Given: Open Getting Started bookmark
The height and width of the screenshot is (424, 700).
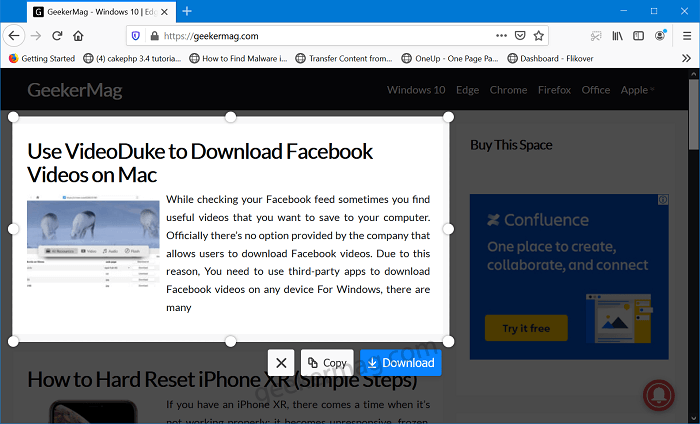Looking at the screenshot, I should click(42, 58).
